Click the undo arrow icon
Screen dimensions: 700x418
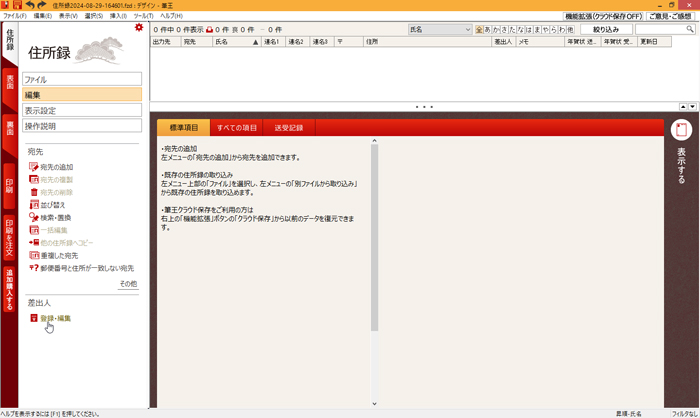[30, 5]
